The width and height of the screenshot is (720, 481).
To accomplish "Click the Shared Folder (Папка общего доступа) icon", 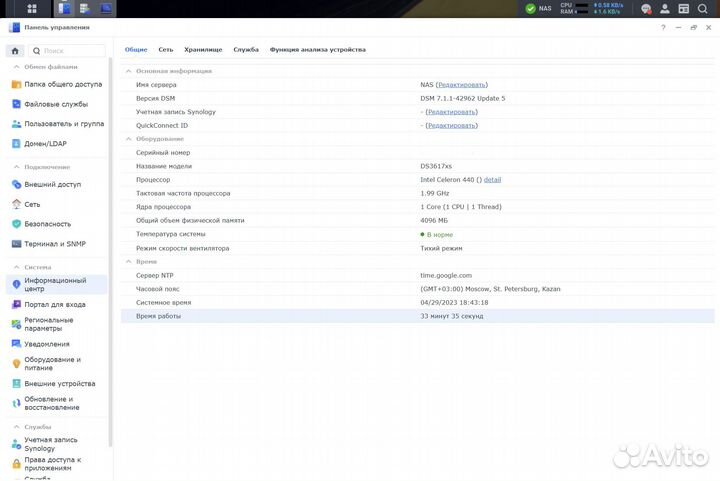I will click(x=16, y=85).
